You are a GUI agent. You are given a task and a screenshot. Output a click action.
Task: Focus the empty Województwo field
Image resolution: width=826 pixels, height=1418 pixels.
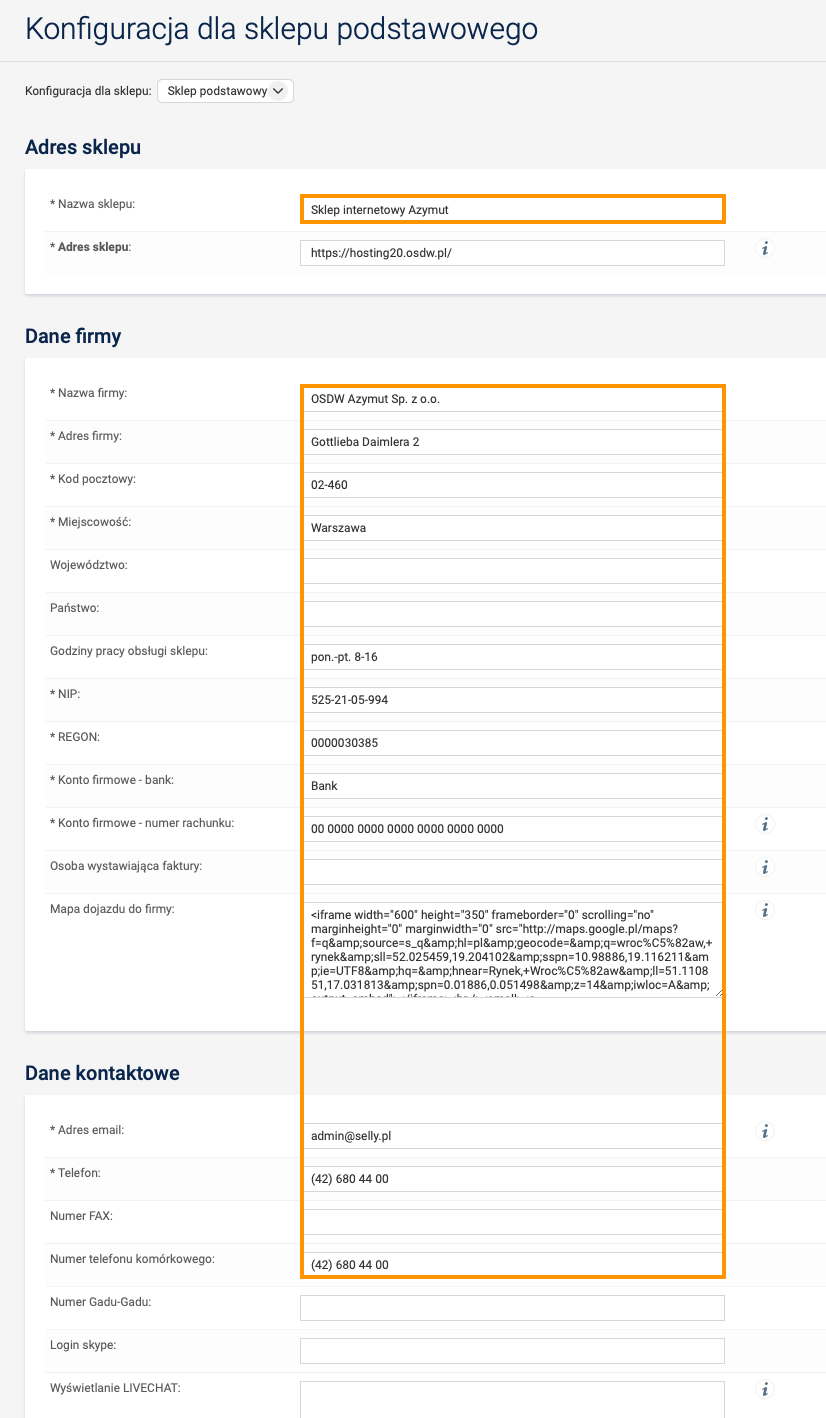tap(512, 571)
